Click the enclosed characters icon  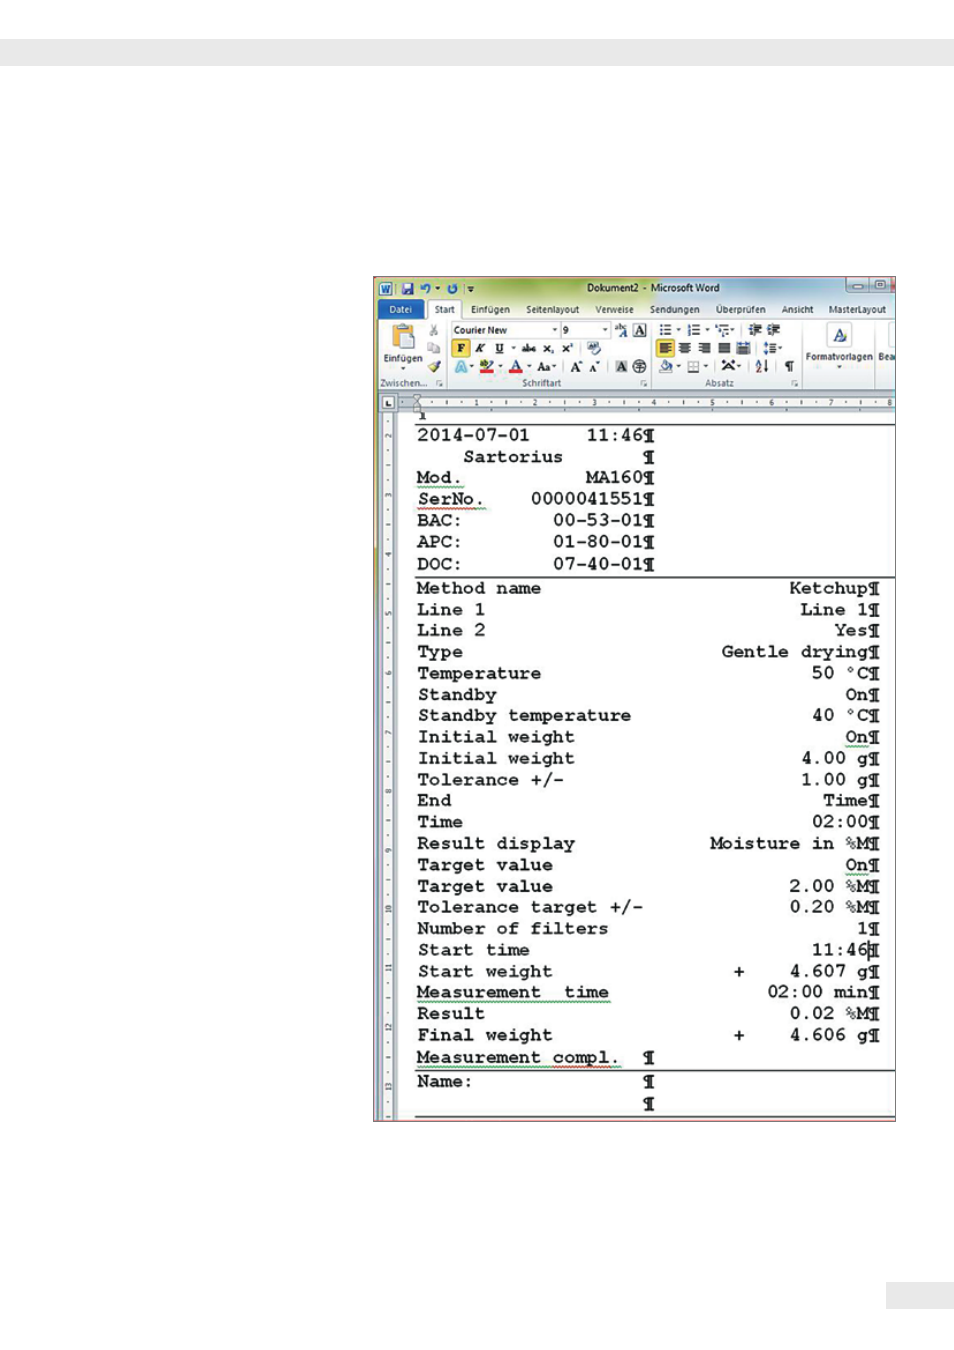pyautogui.click(x=639, y=367)
